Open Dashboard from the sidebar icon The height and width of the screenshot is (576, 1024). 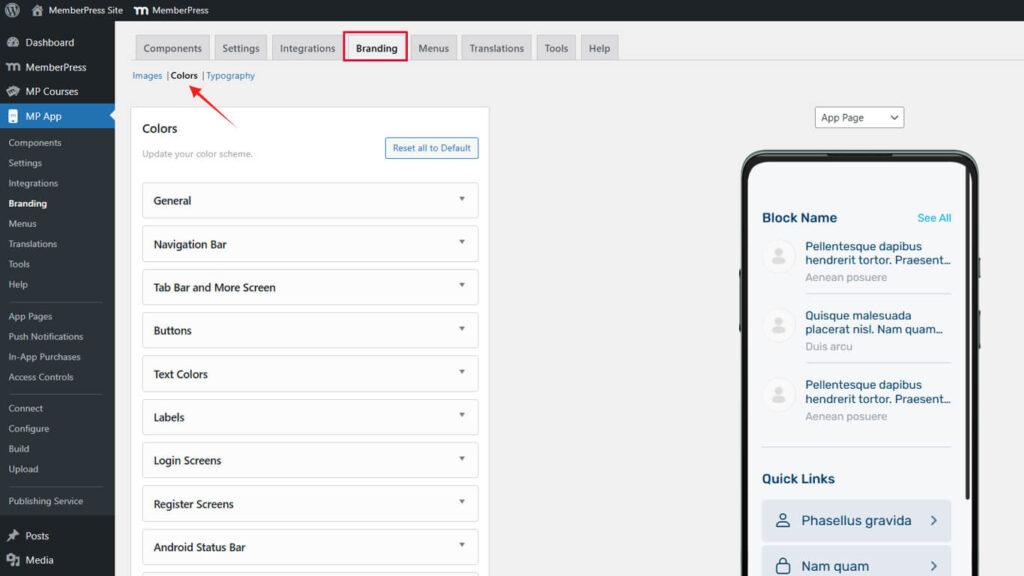pos(13,43)
